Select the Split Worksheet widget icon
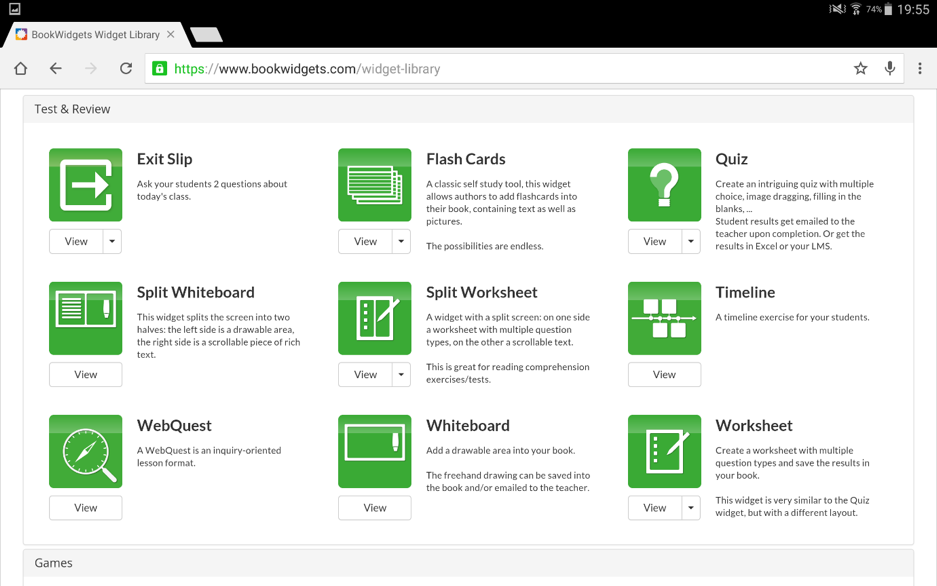Screen dimensions: 937x586 point(375,318)
